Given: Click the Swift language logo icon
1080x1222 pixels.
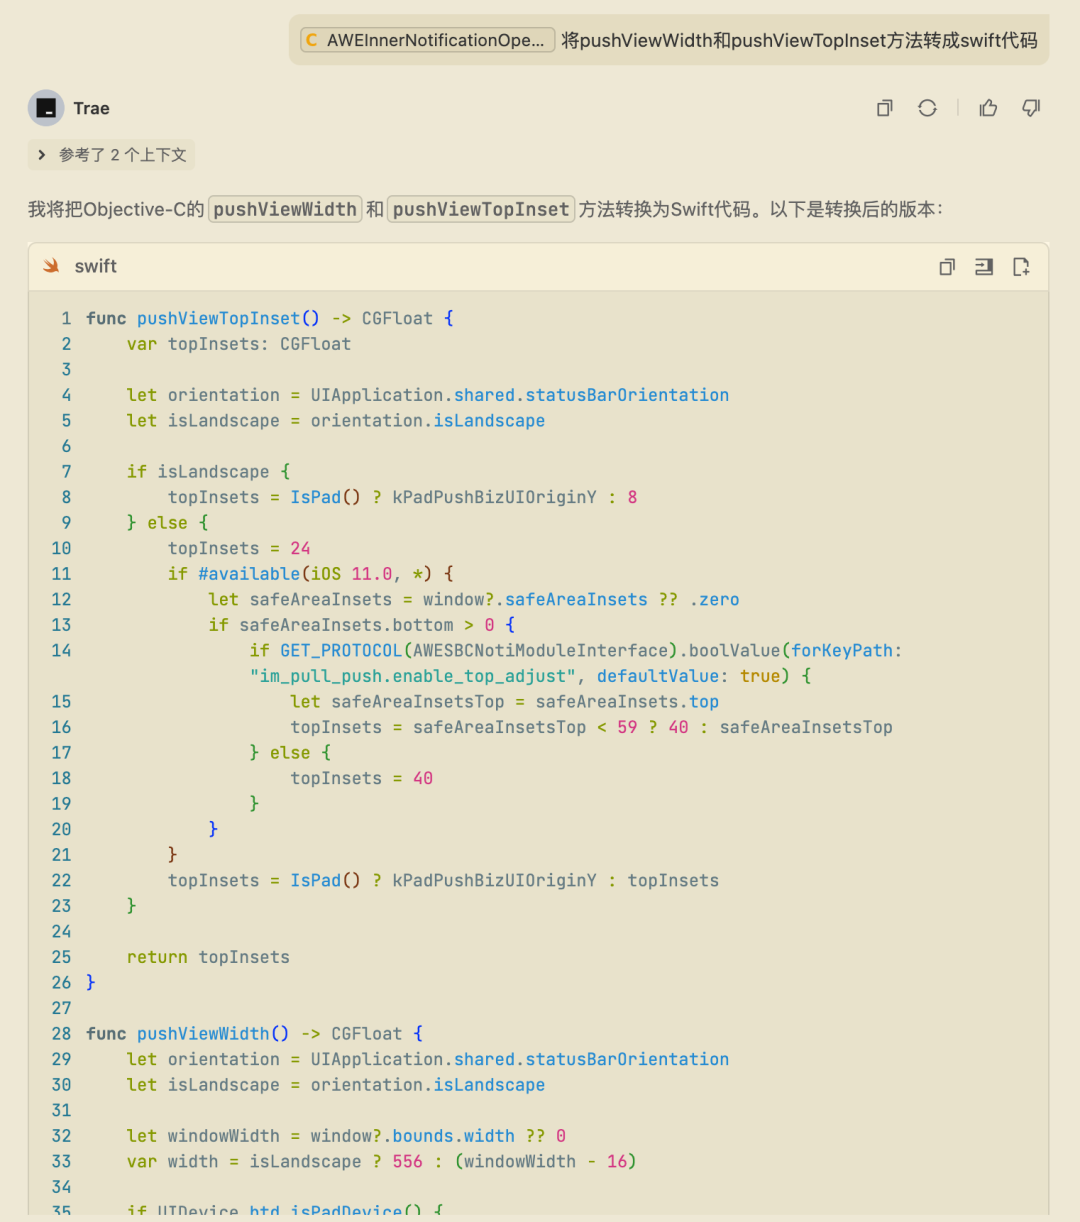Looking at the screenshot, I should (51, 266).
